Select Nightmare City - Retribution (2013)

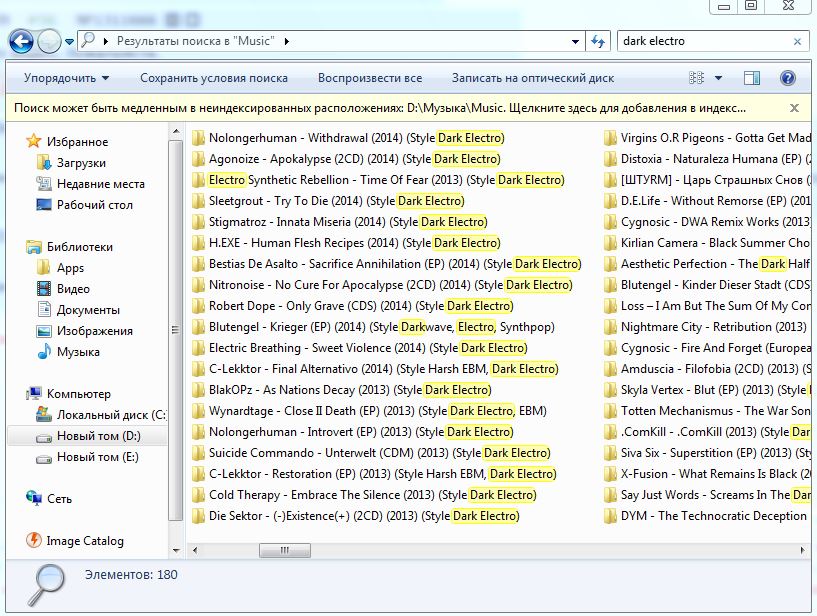click(705, 327)
